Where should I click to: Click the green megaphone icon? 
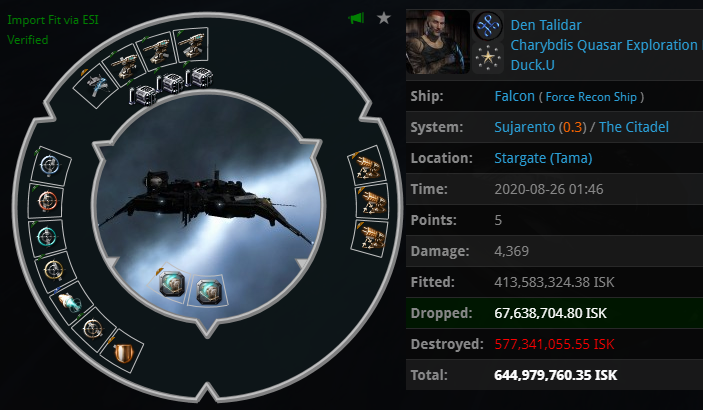pyautogui.click(x=357, y=18)
